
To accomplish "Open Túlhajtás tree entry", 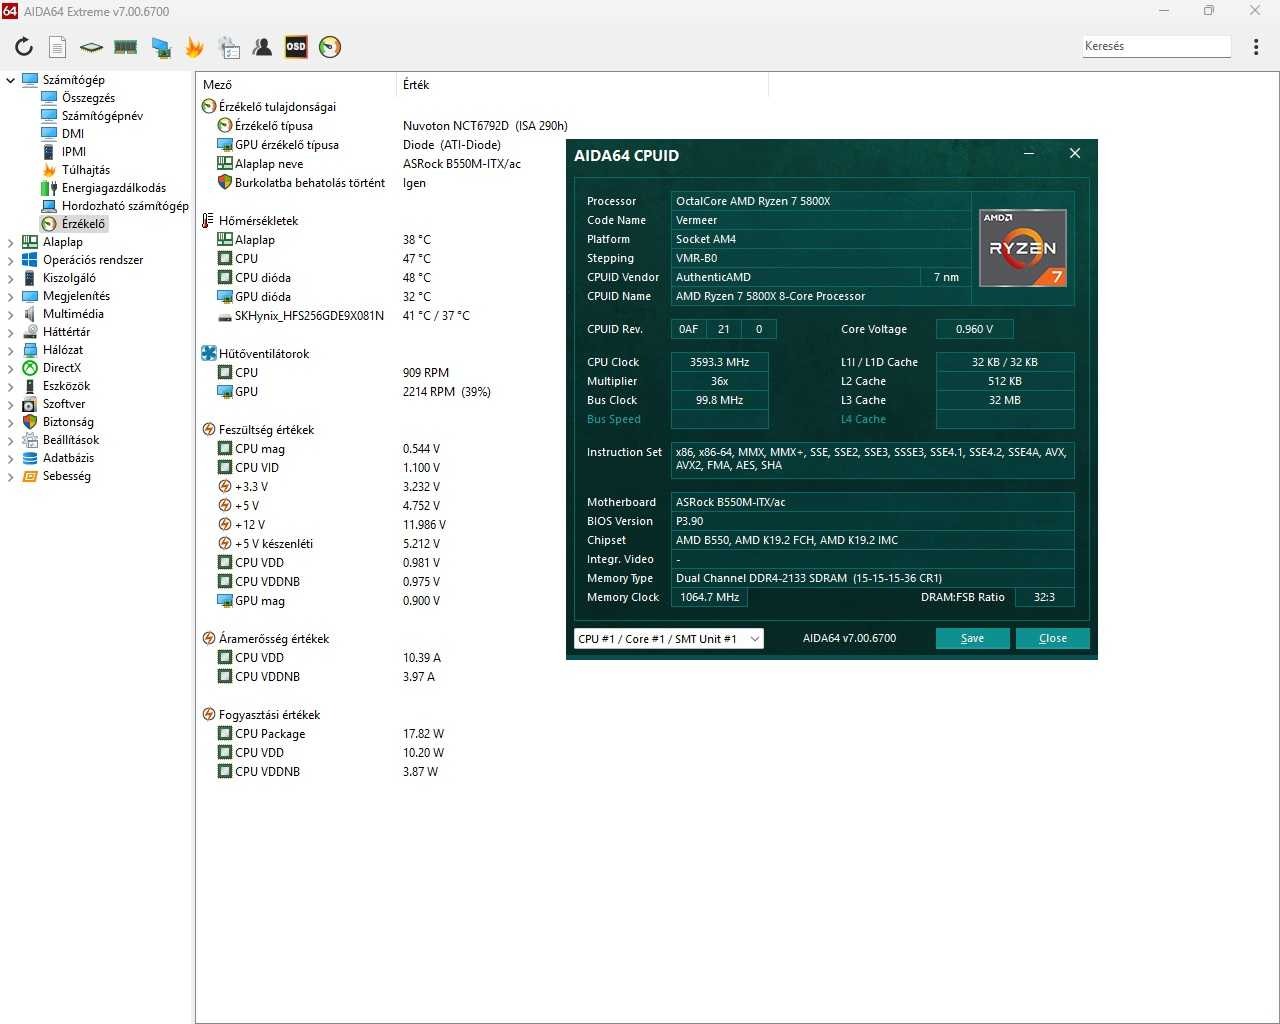I will pos(86,170).
